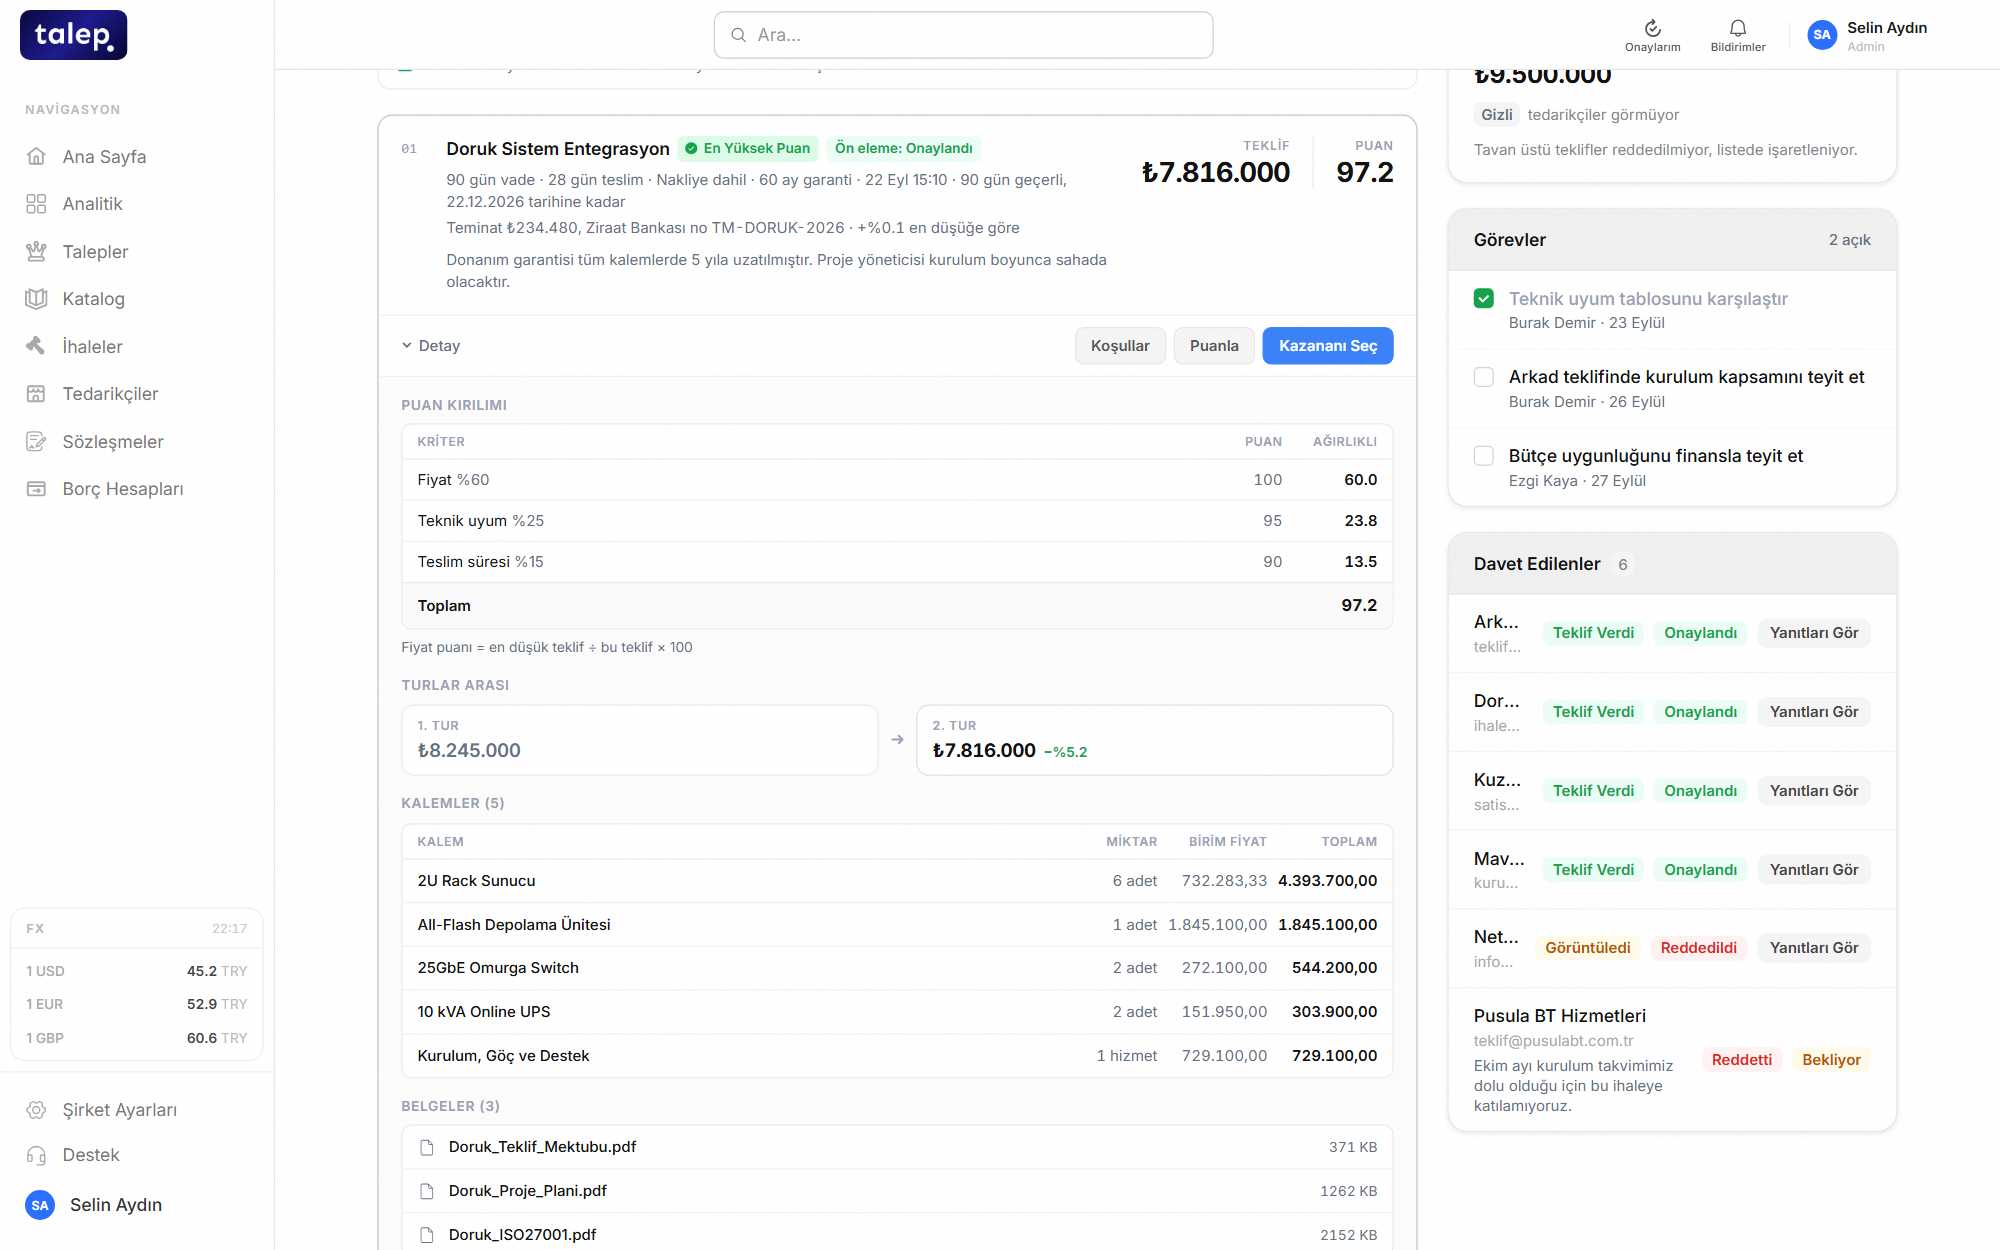Viewport: 2000px width, 1250px height.
Task: Open Şirket Ayarları gear icon
Action: (x=36, y=1110)
